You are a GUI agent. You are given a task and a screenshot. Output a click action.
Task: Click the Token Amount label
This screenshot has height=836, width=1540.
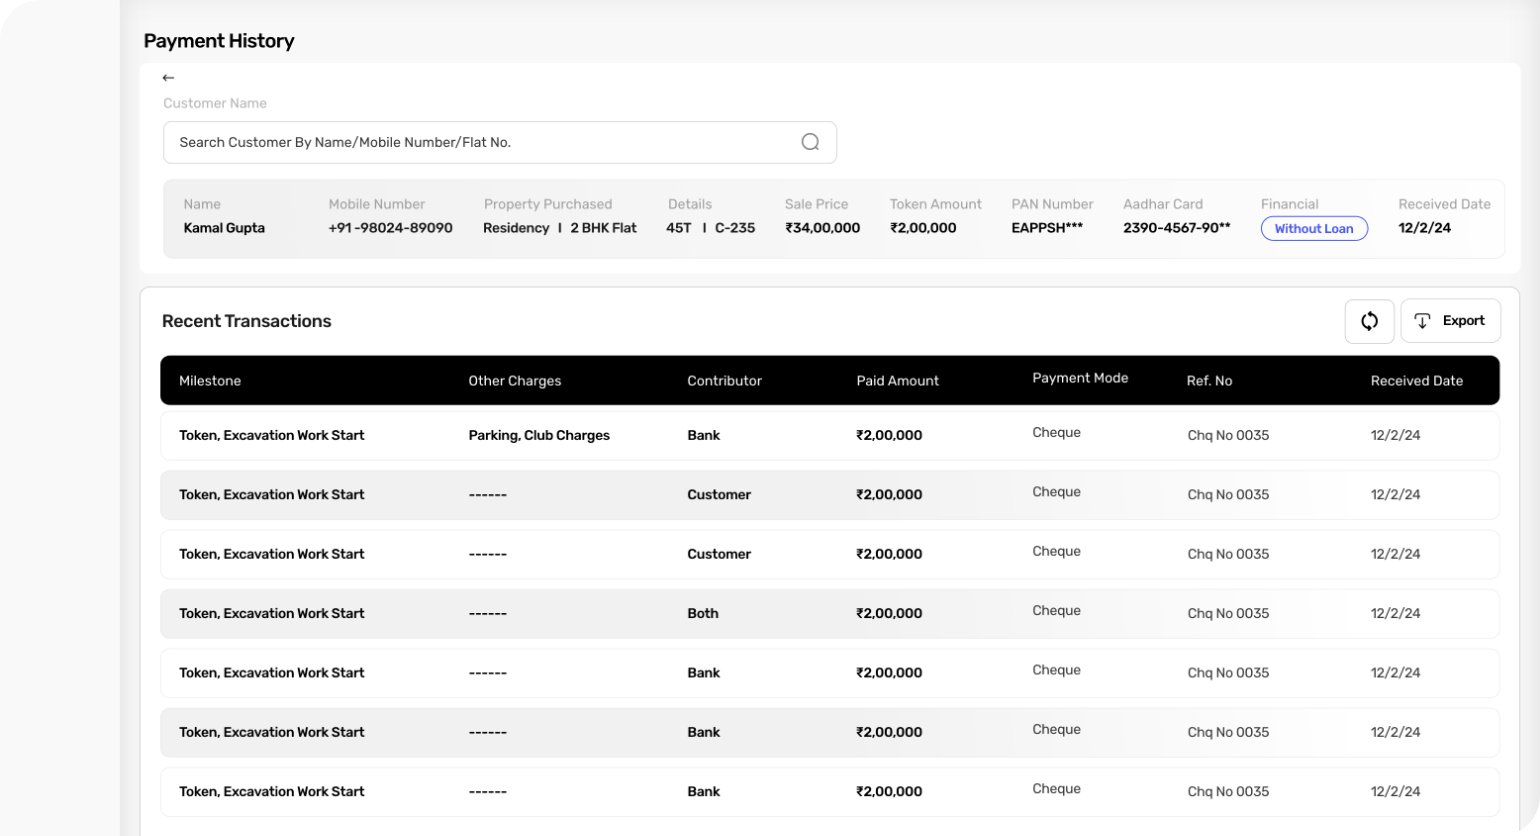click(936, 204)
